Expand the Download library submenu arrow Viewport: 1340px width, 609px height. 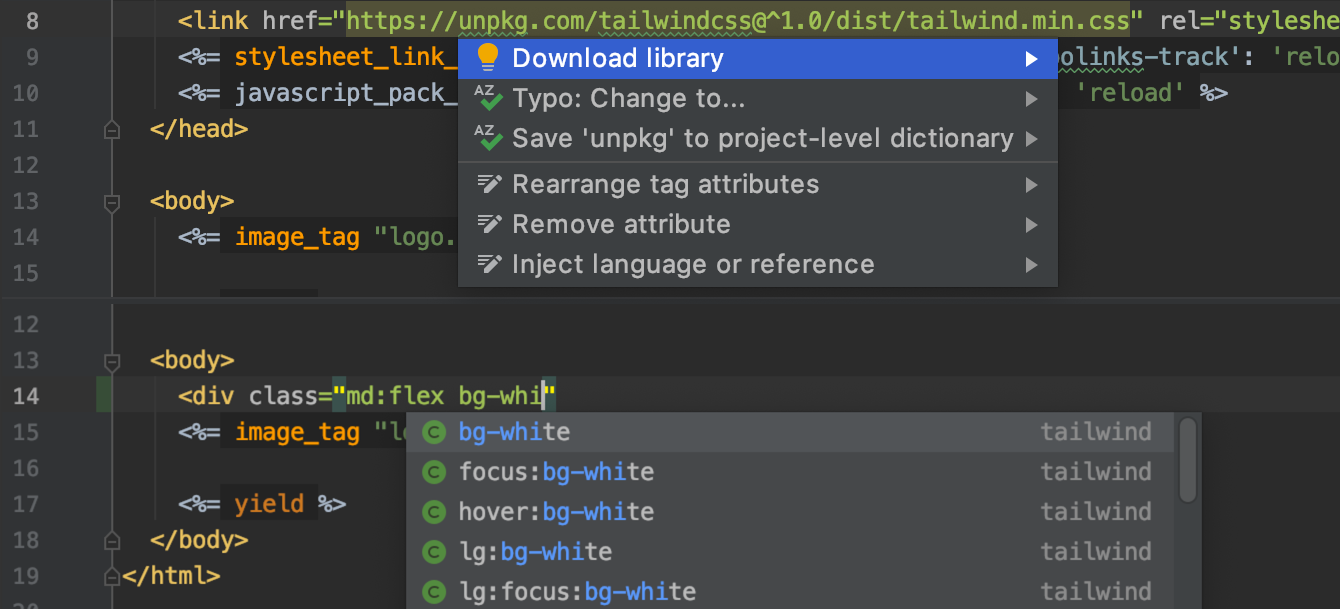click(x=1031, y=59)
